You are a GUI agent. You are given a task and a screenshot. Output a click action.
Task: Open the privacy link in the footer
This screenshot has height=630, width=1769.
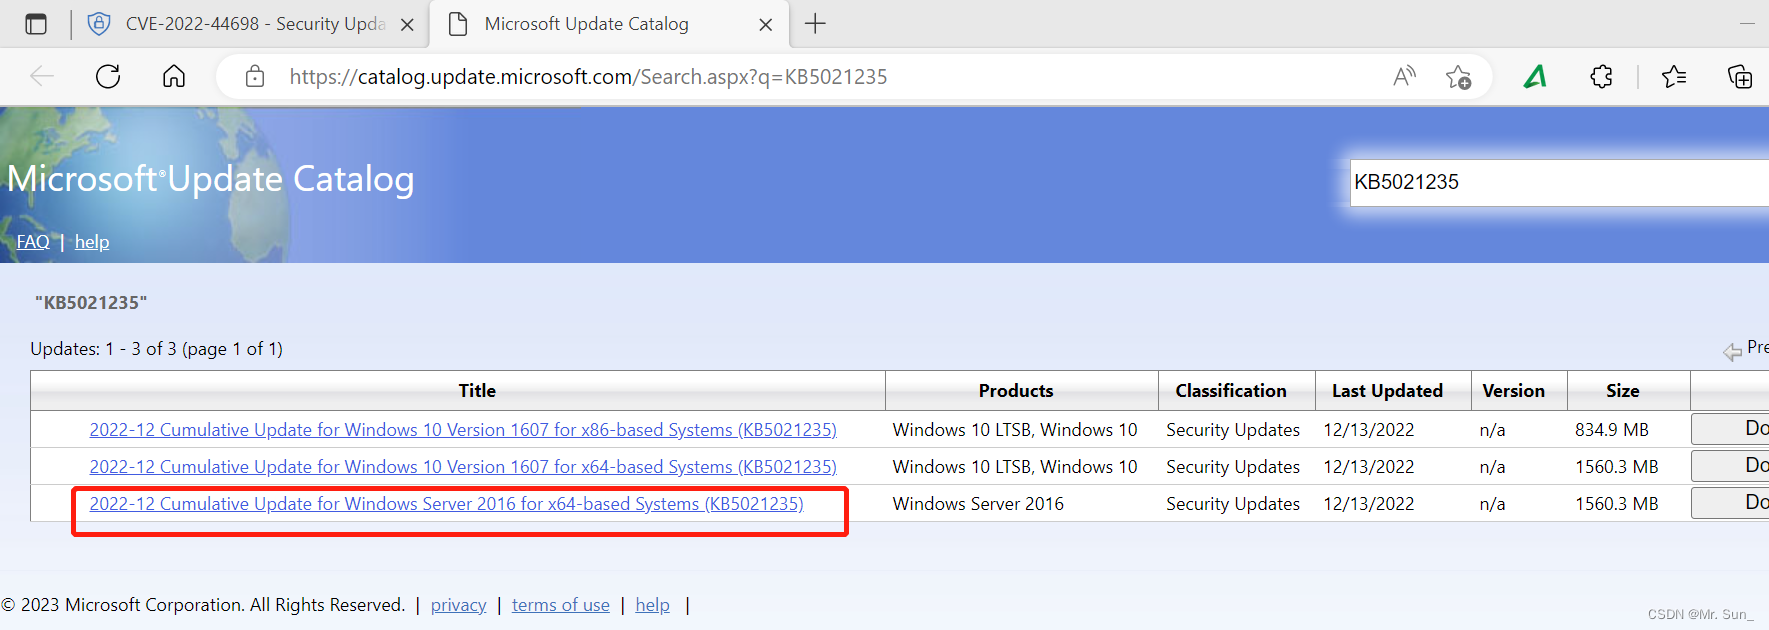coord(459,605)
